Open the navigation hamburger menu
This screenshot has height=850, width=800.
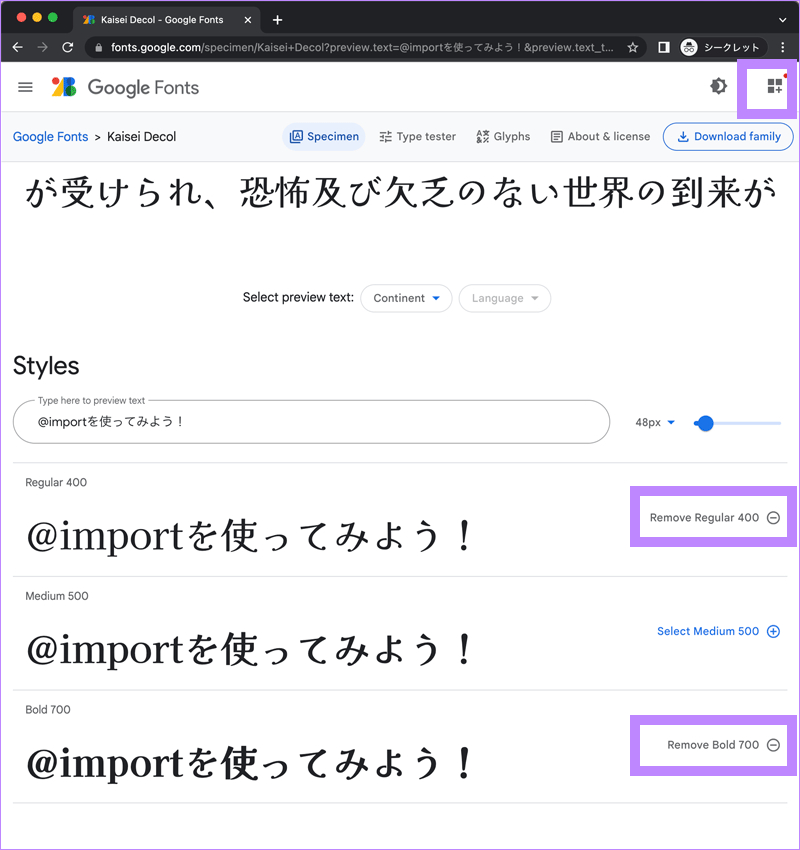click(25, 87)
